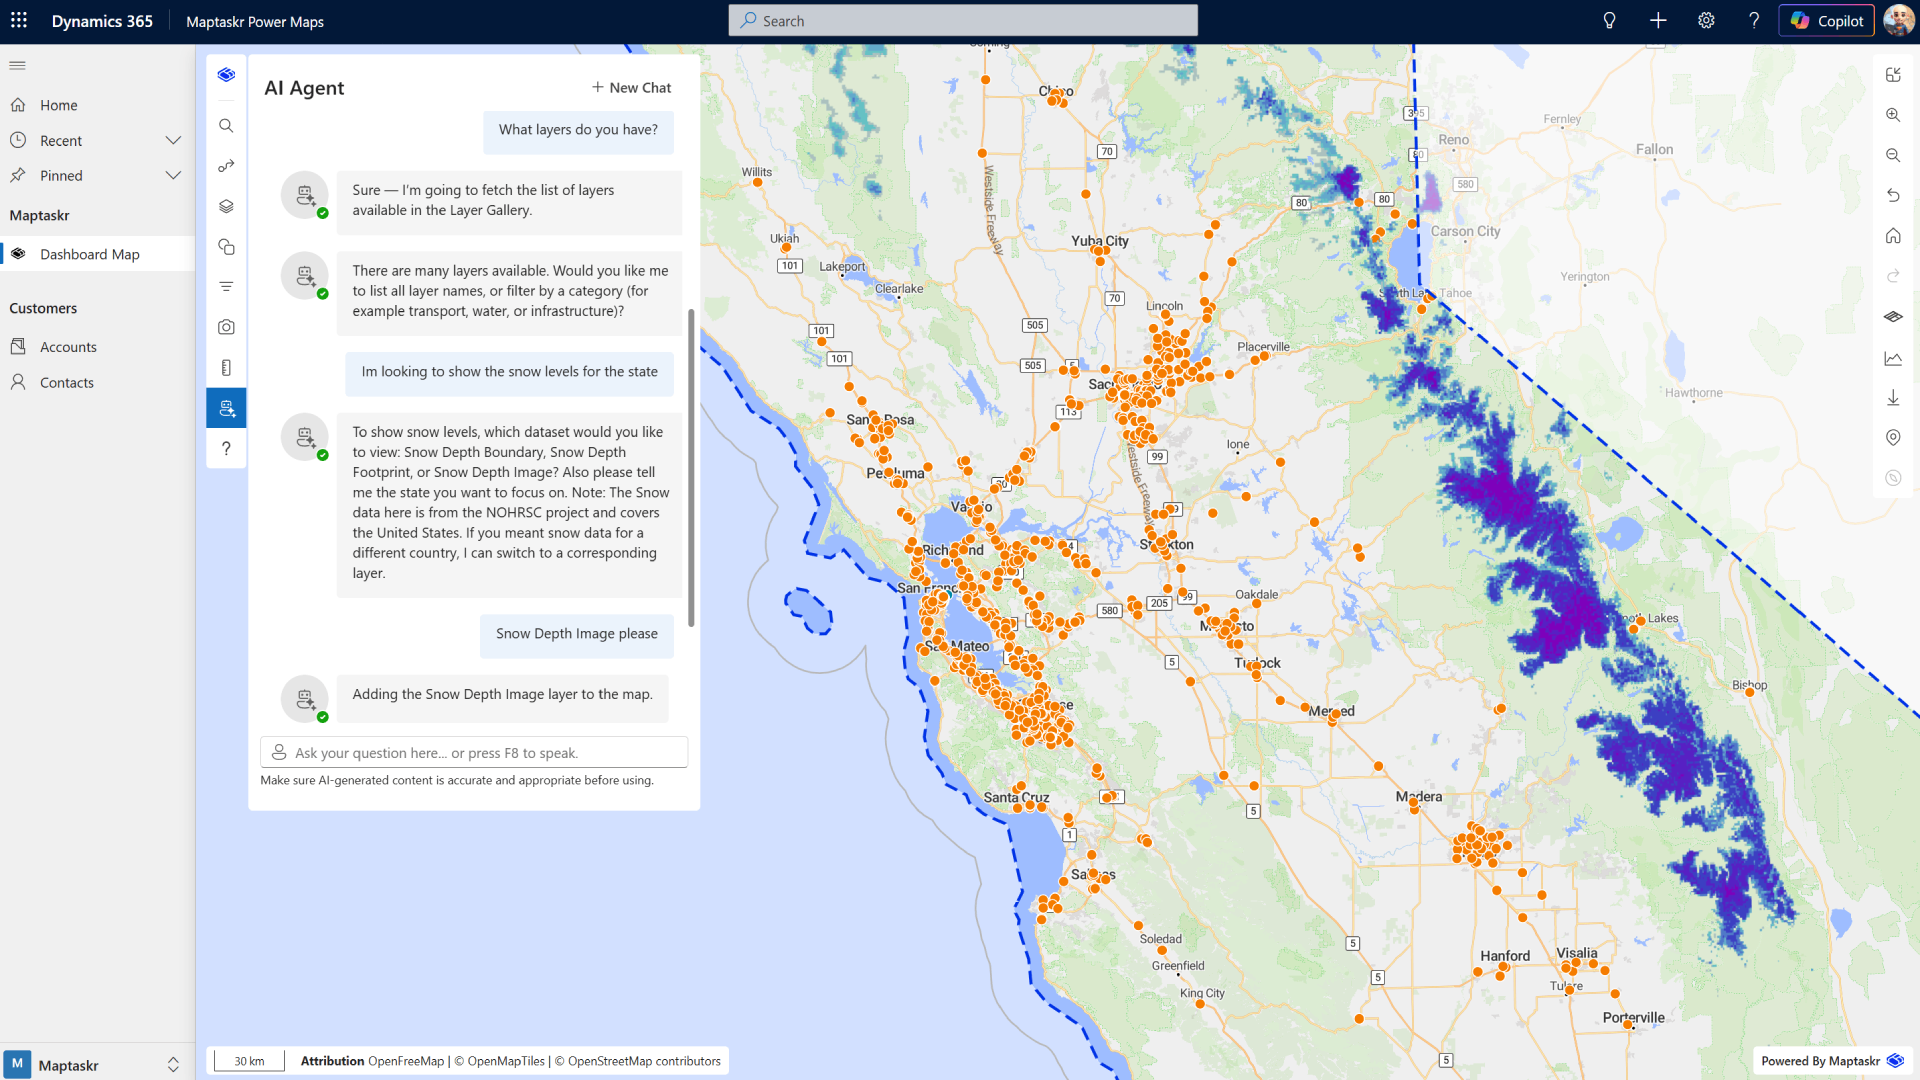
Task: Open Accounts in the navigation
Action: (68, 347)
